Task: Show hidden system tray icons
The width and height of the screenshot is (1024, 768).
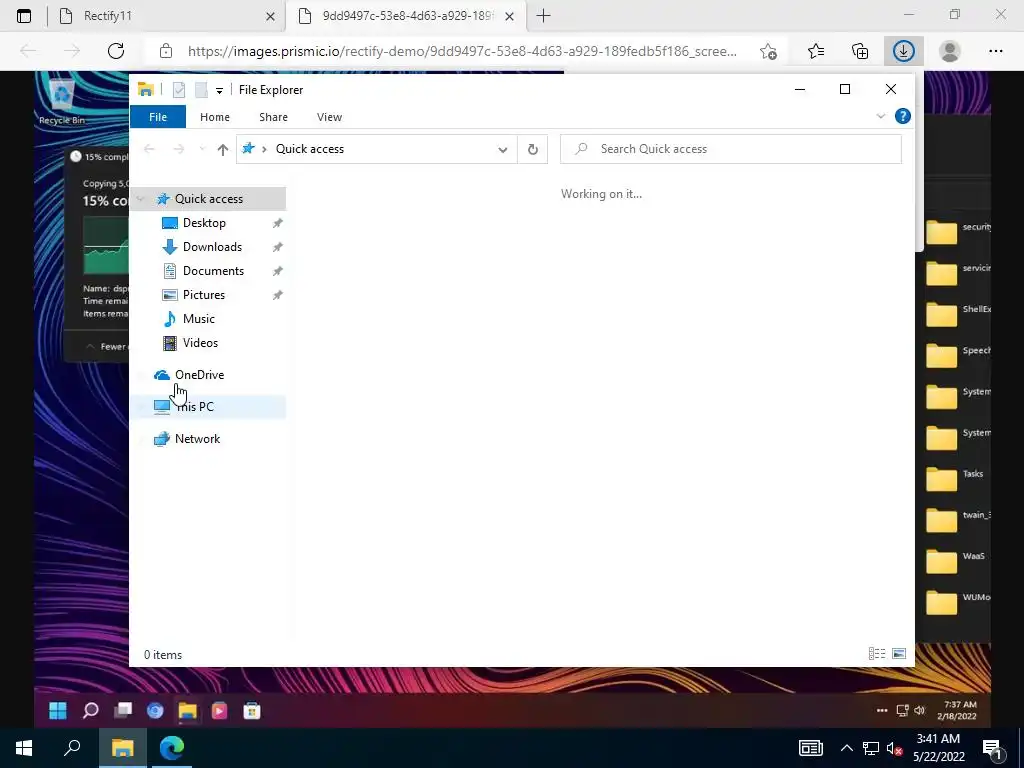Action: [846, 748]
